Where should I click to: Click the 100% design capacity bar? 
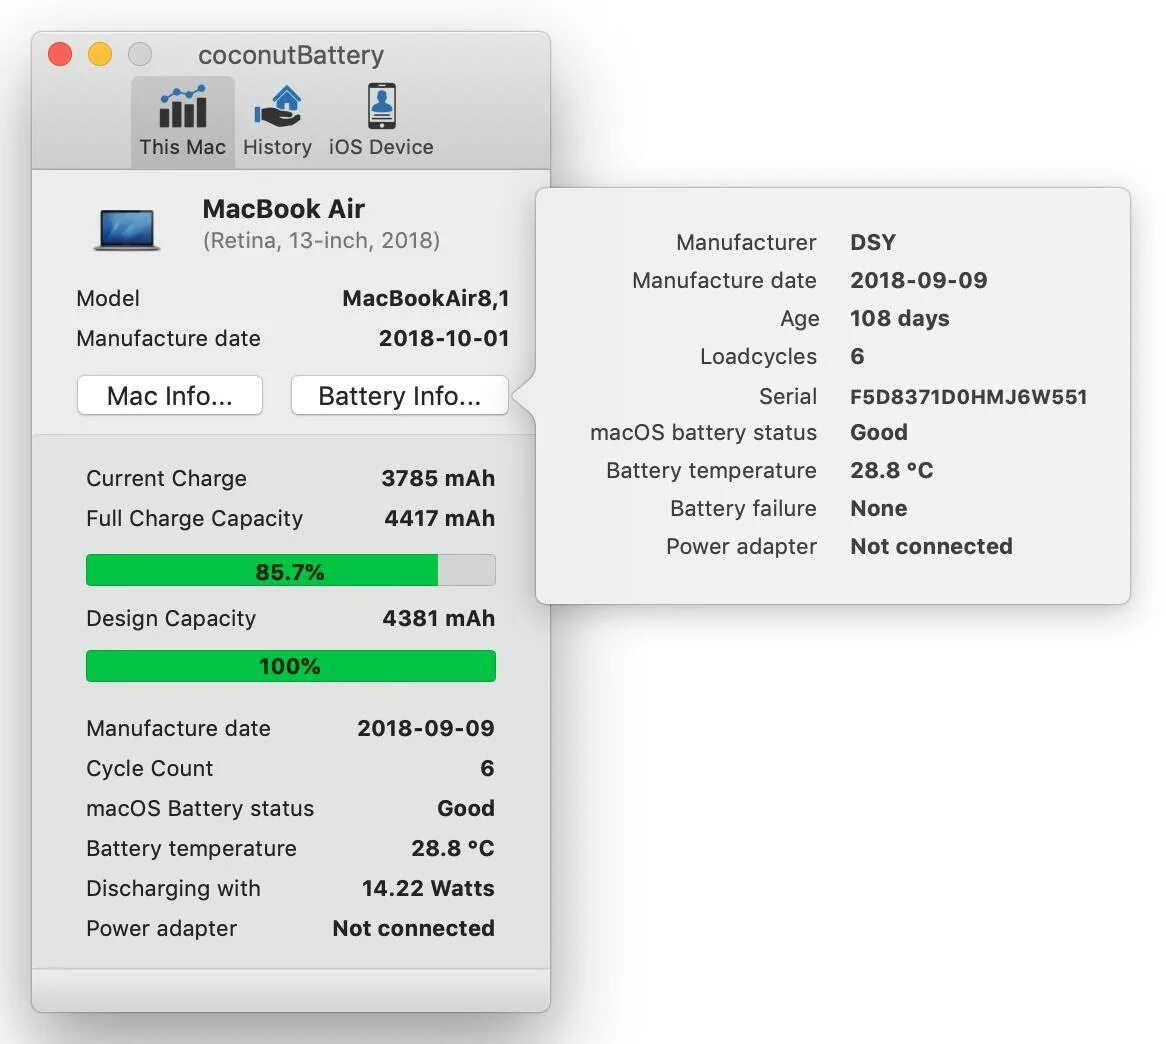coord(291,666)
